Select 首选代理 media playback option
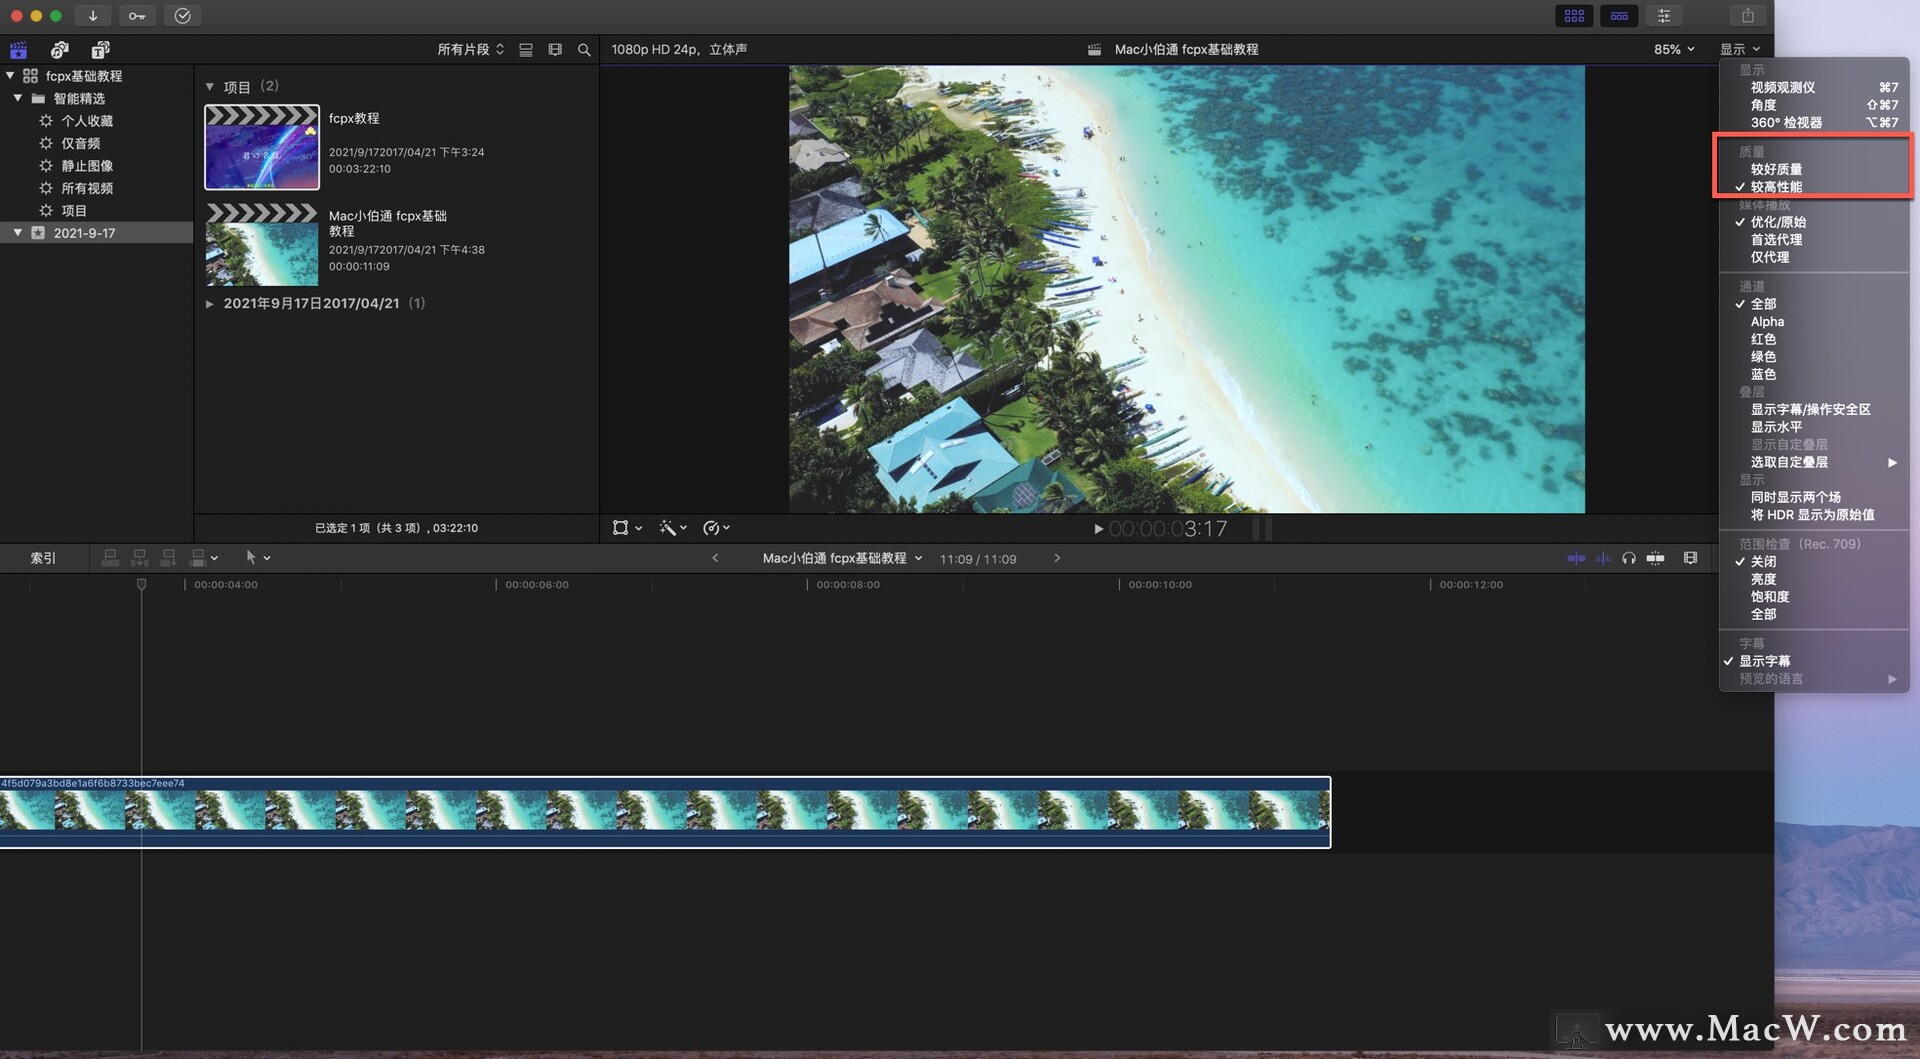This screenshot has height=1059, width=1920. click(1776, 240)
